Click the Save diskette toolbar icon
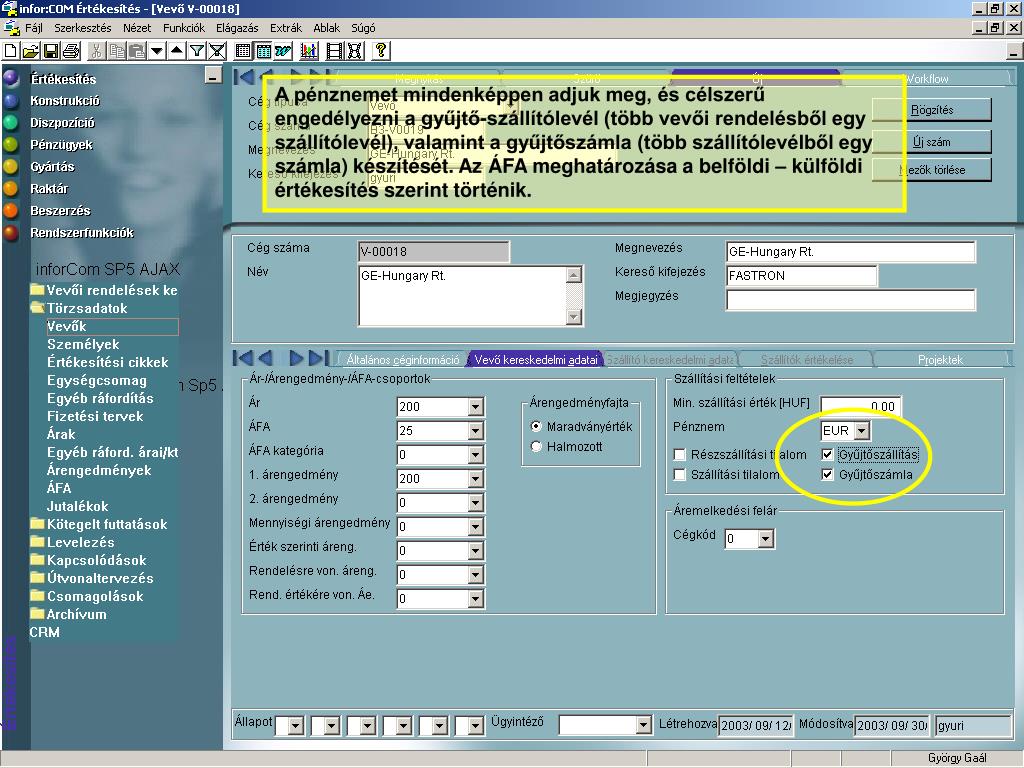1024x768 pixels. click(50, 51)
